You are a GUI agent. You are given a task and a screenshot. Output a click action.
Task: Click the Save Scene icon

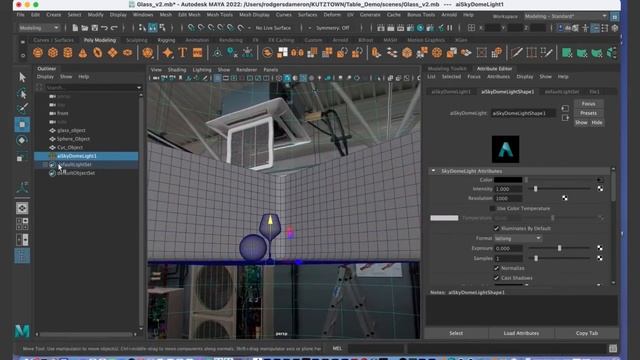tap(95, 28)
